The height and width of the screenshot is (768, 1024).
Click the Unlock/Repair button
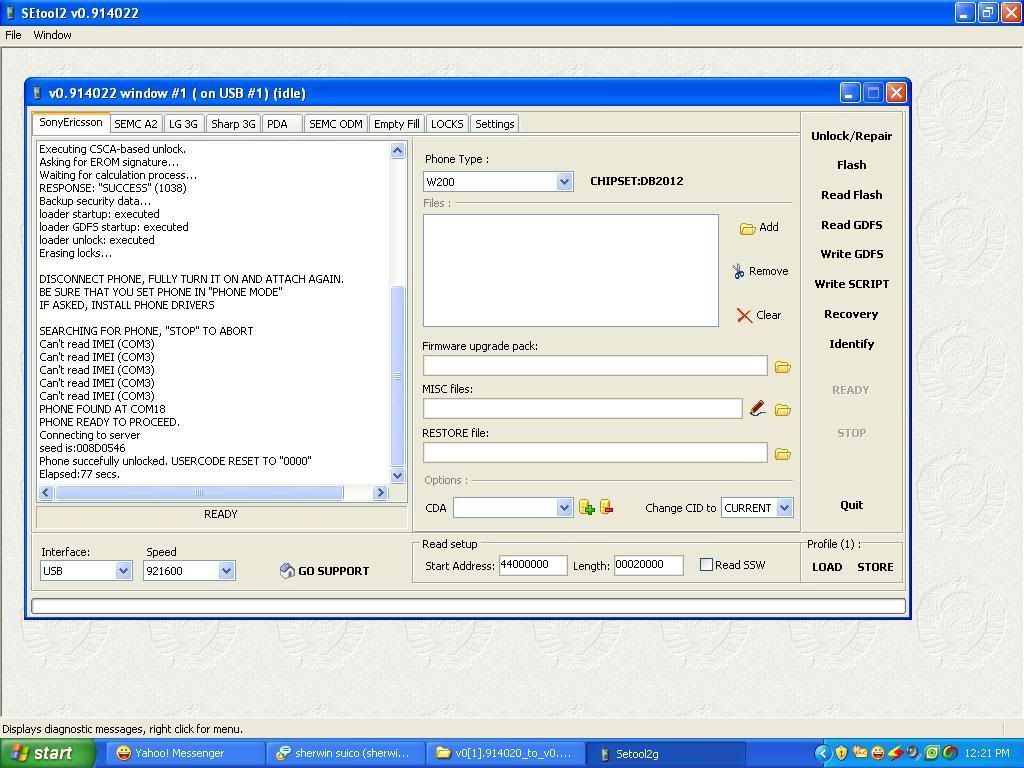851,136
